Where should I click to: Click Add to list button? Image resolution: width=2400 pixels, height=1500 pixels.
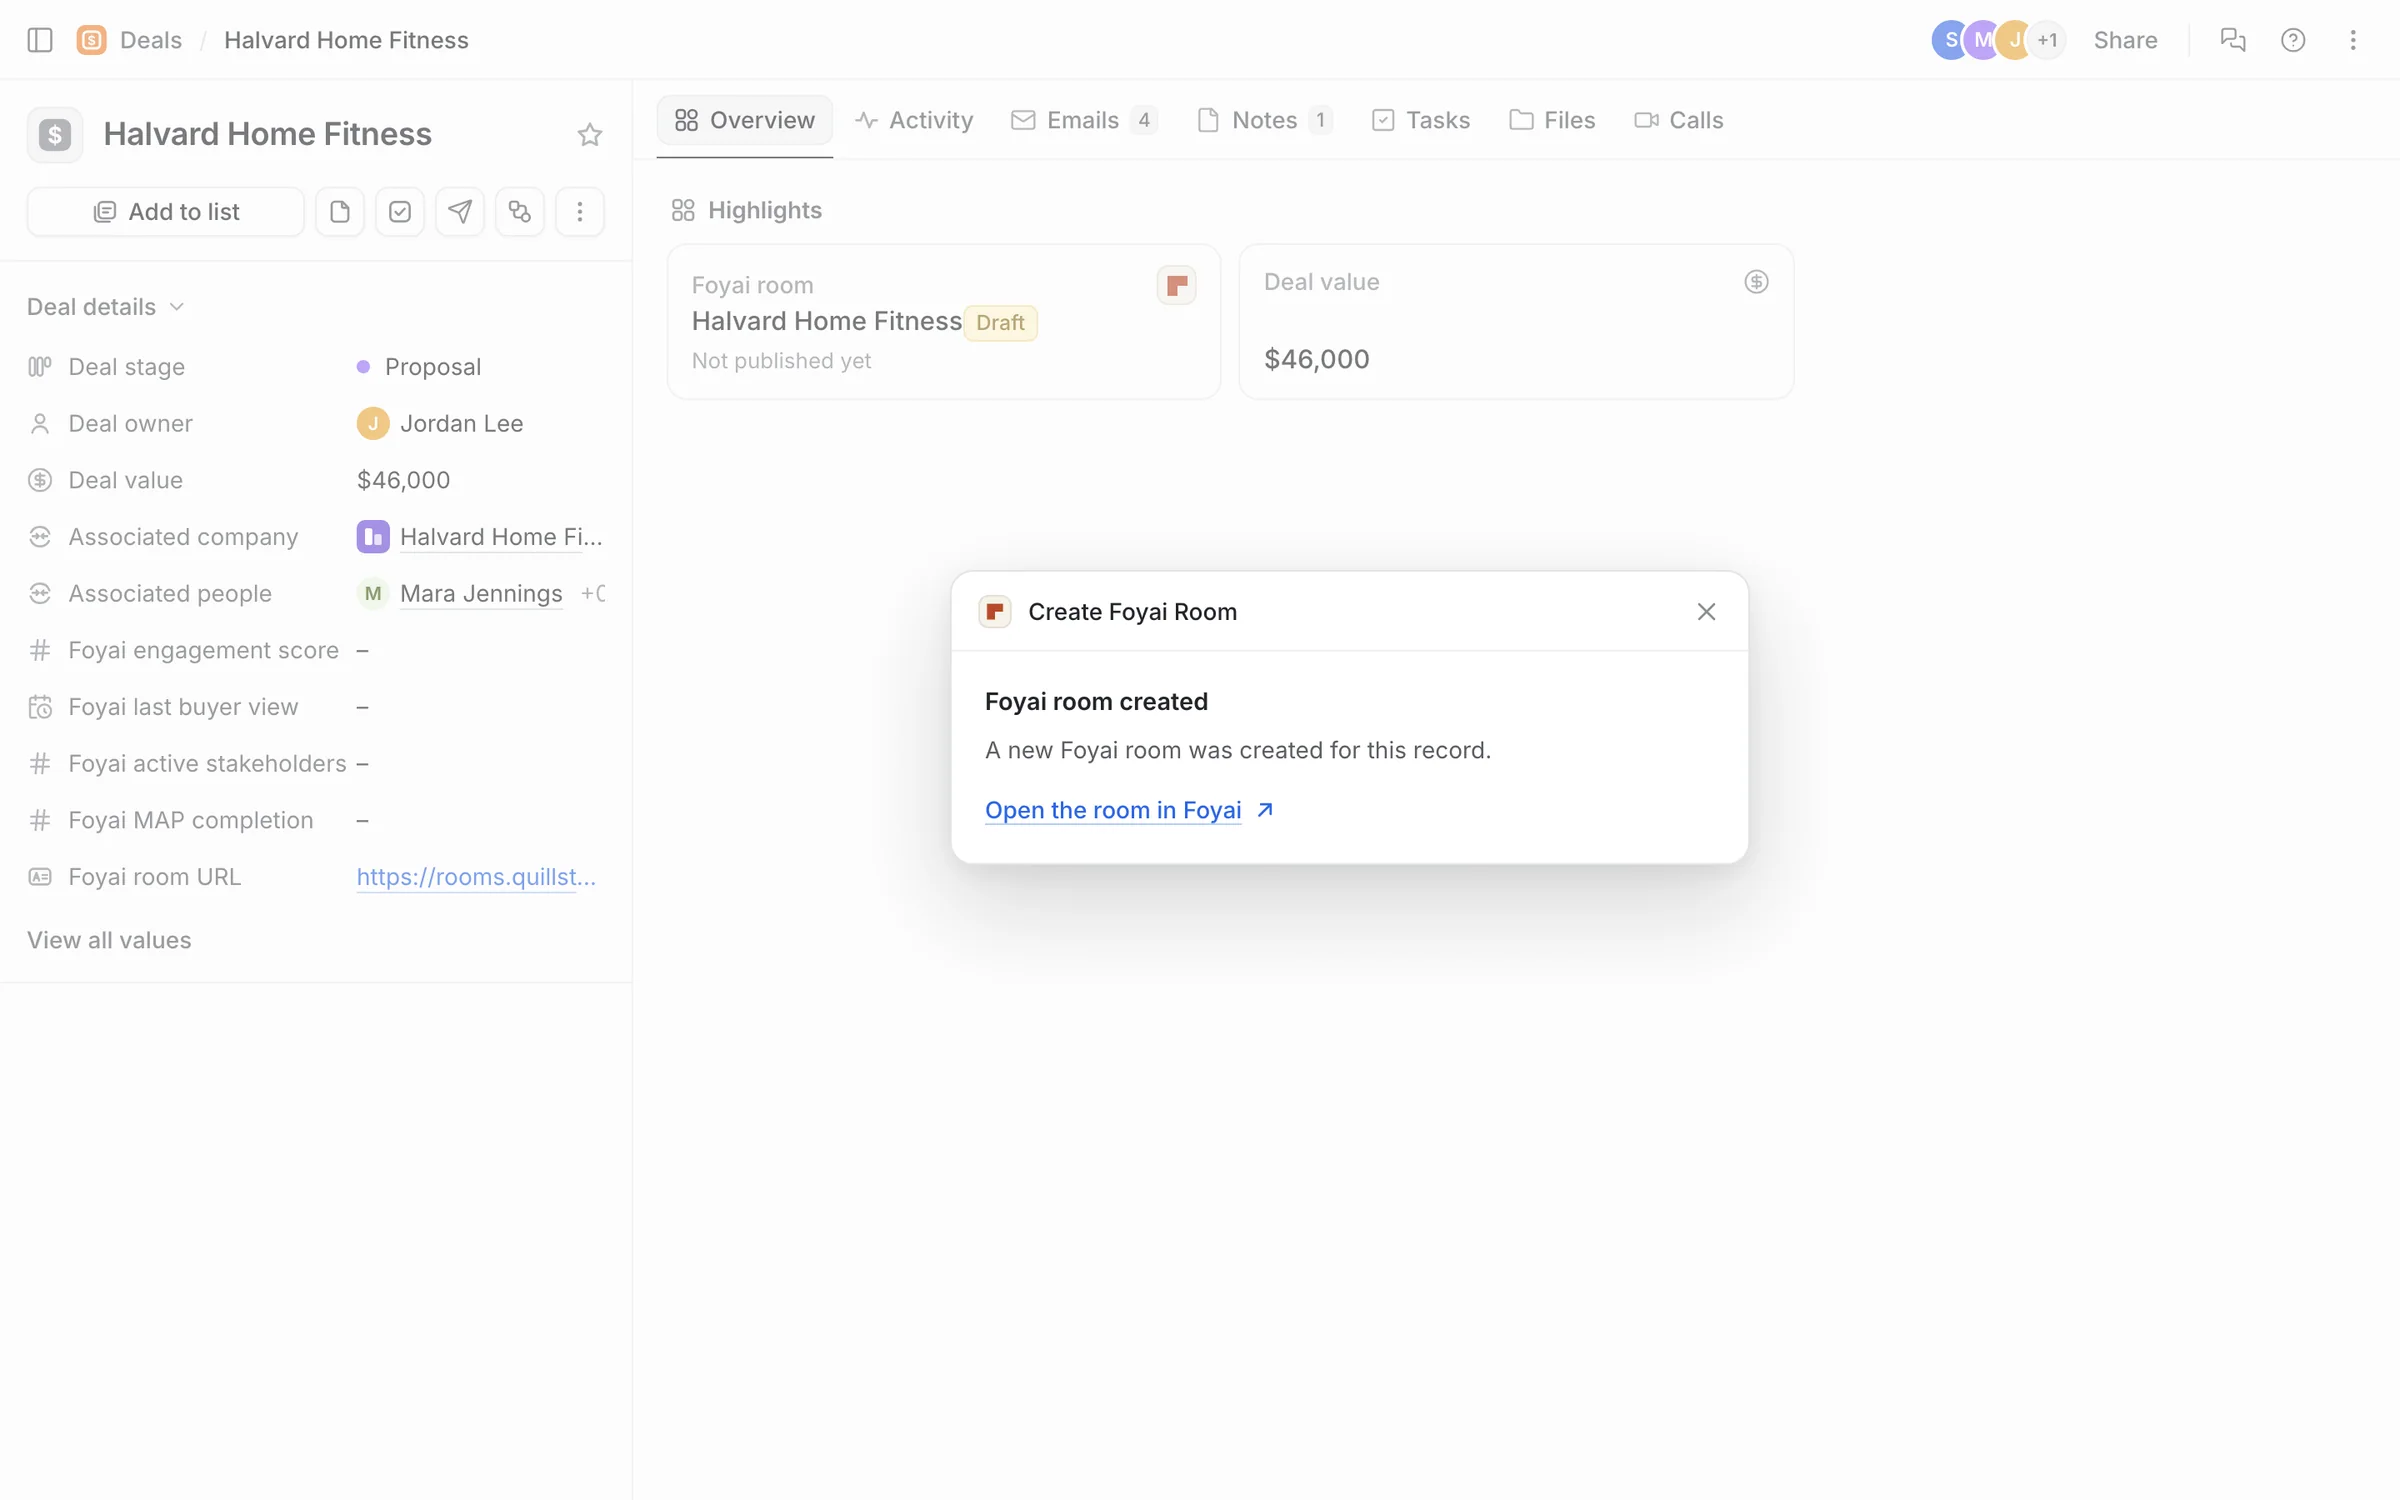pyautogui.click(x=166, y=212)
